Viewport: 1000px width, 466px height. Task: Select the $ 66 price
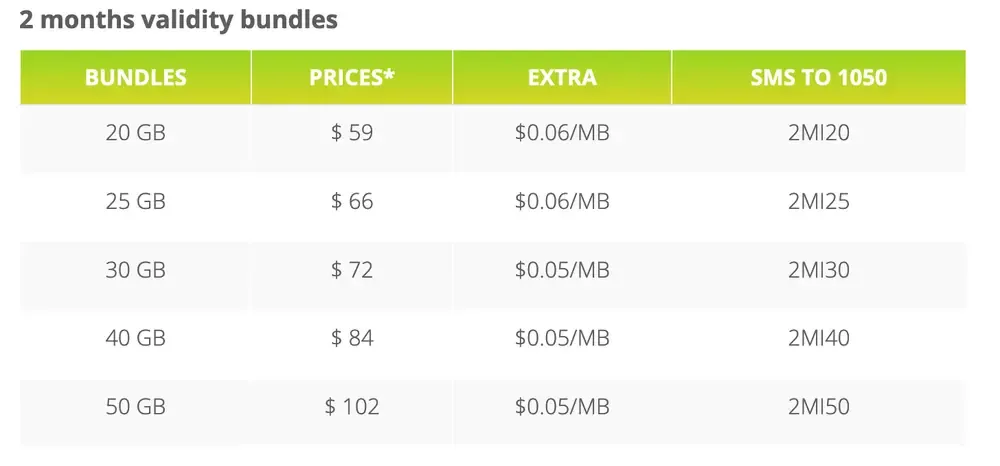[352, 201]
